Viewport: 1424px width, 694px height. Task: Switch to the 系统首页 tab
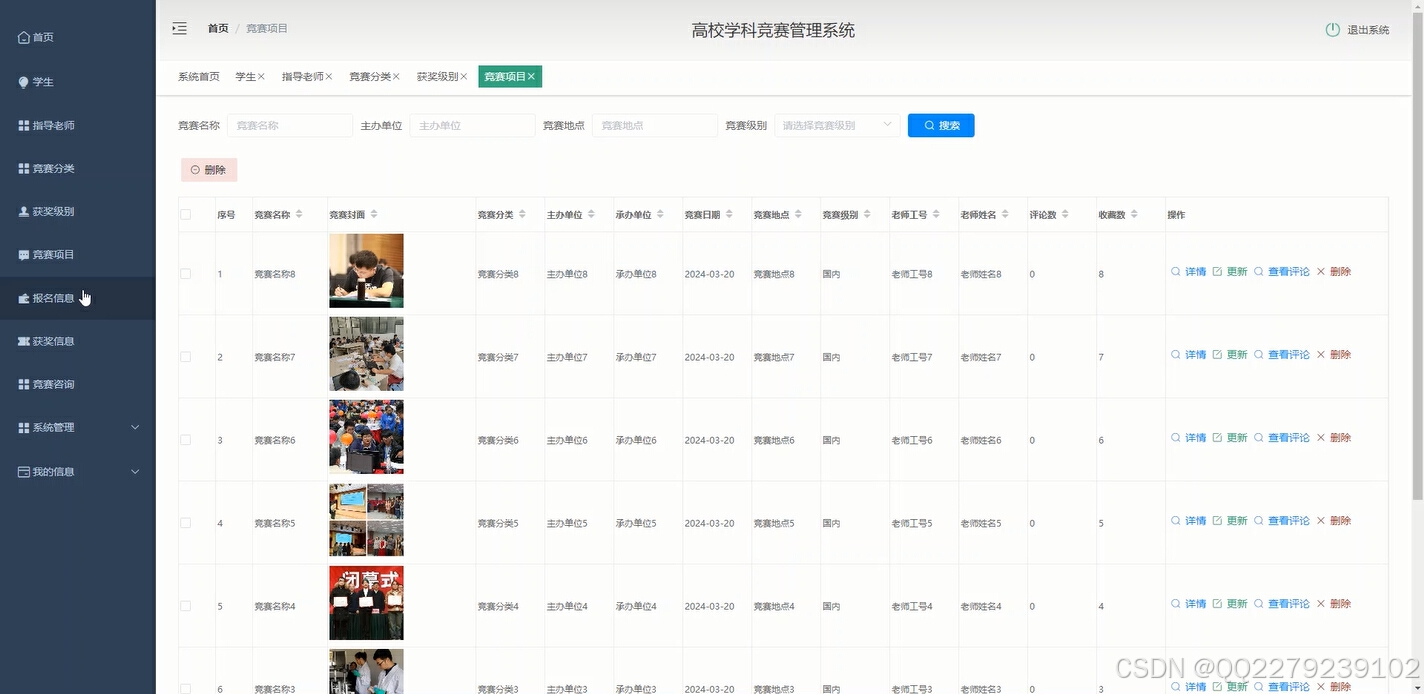(197, 76)
